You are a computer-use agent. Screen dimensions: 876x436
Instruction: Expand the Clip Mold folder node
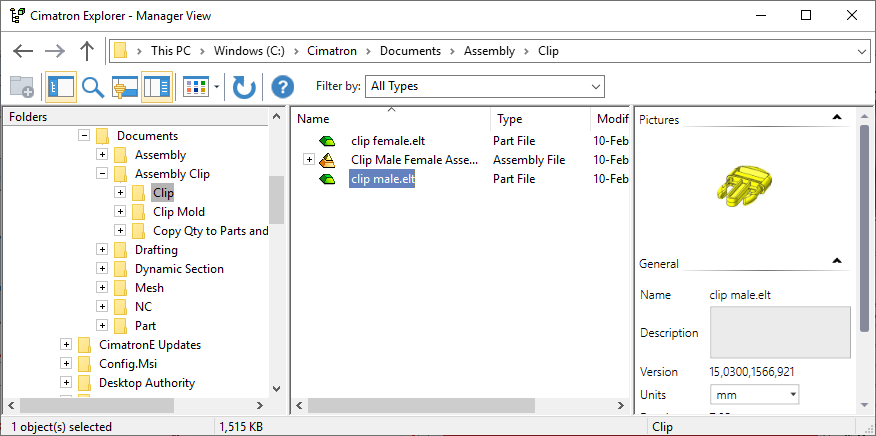pos(120,212)
